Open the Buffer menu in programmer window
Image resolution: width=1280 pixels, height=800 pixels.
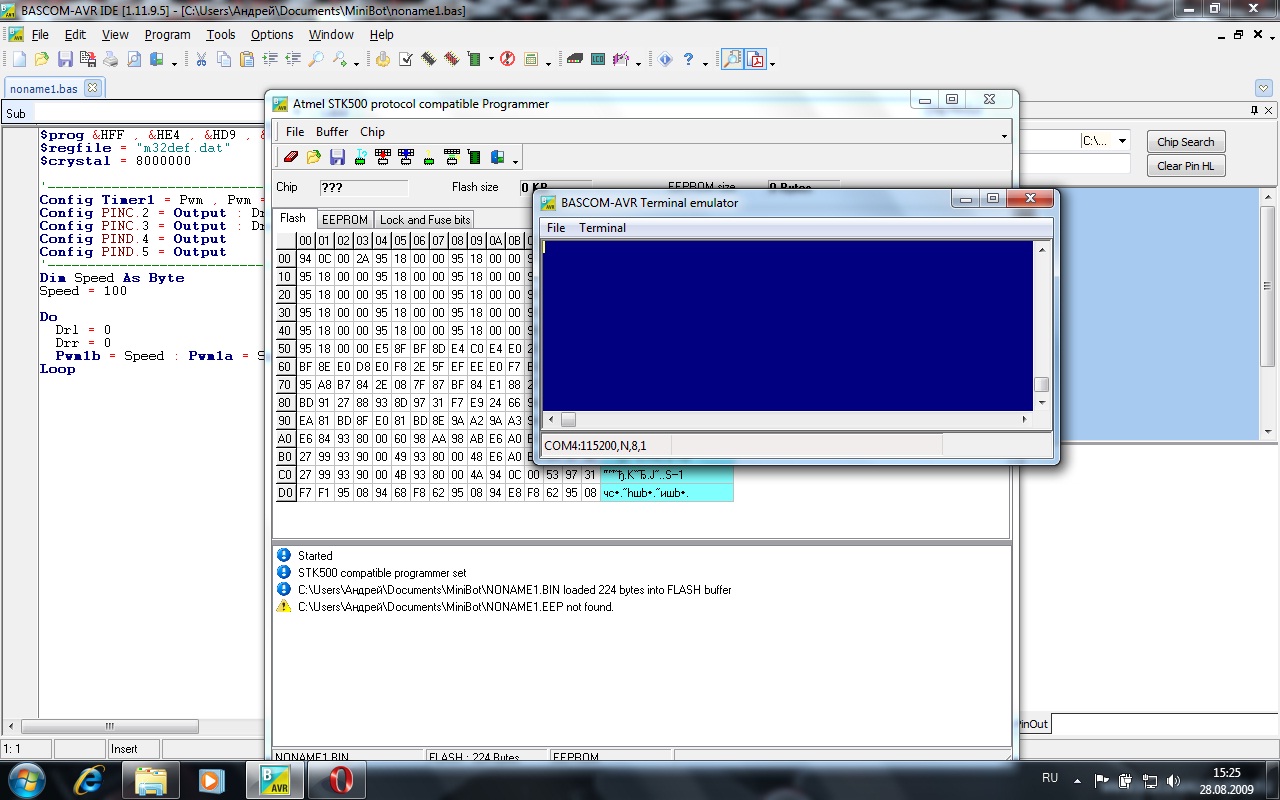332,132
